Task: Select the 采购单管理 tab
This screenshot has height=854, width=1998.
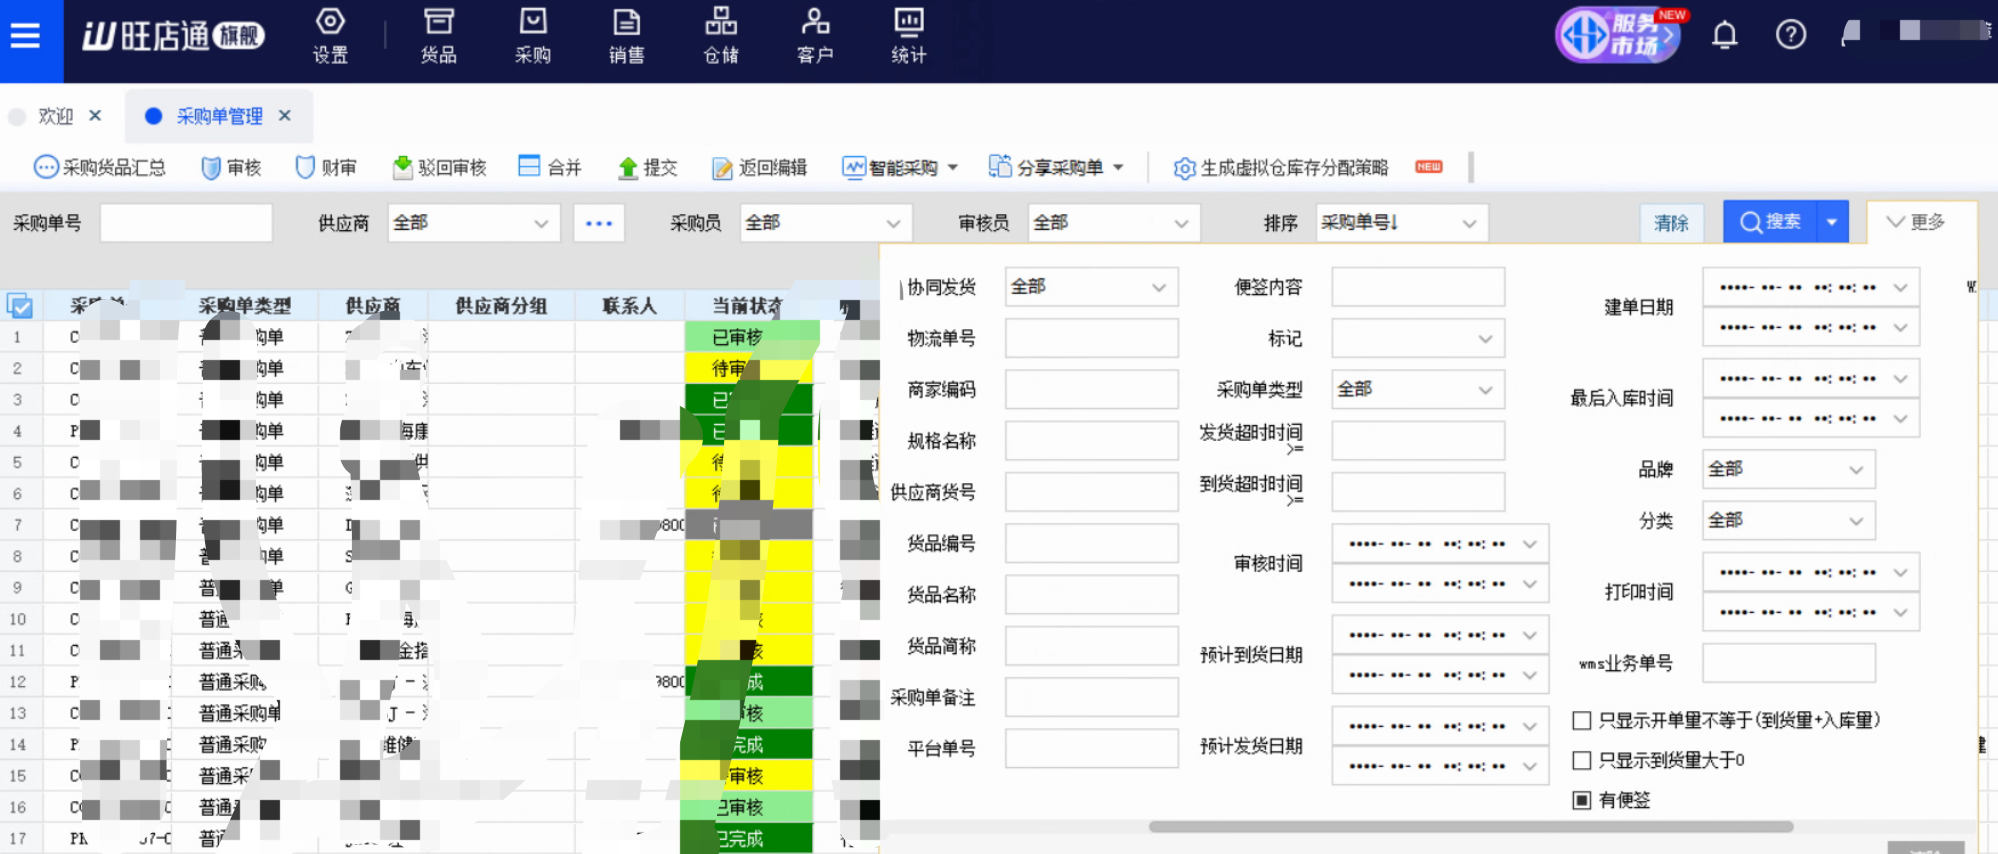Action: (219, 117)
